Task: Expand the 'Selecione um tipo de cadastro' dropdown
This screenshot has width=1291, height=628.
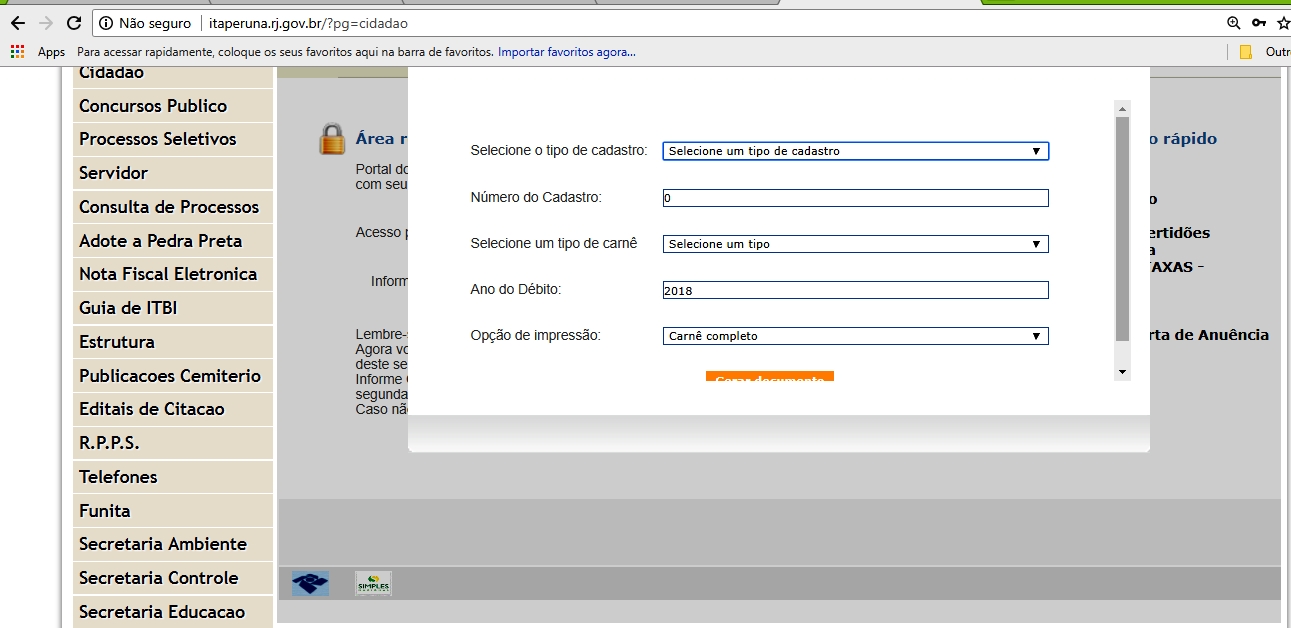Action: (x=855, y=151)
